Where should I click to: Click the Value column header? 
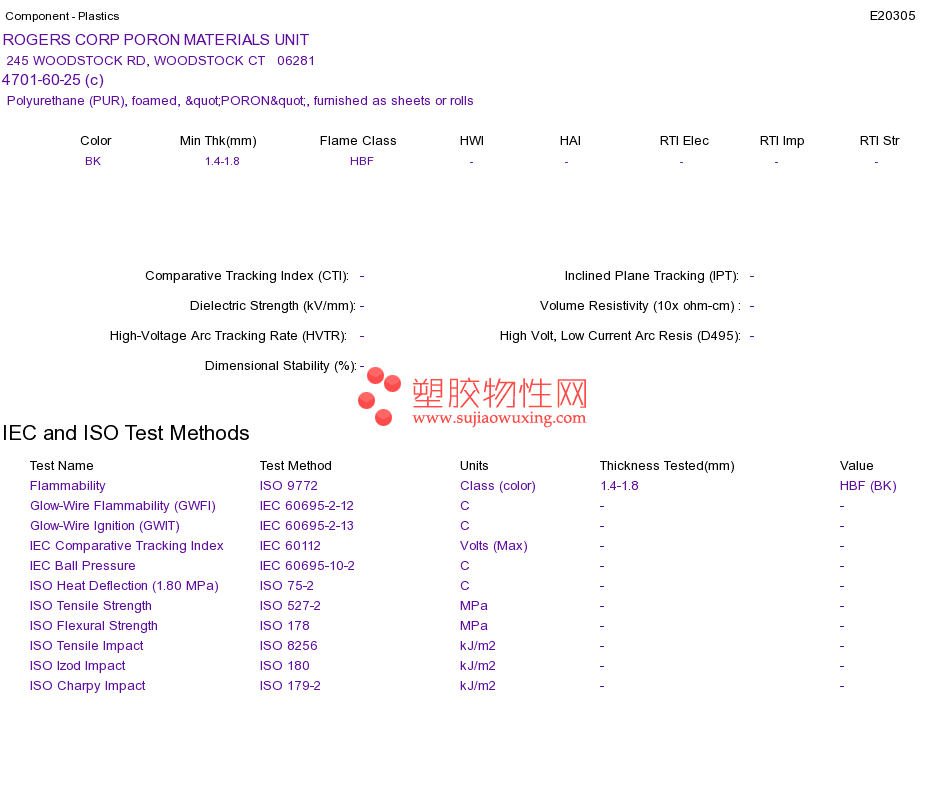click(x=857, y=466)
